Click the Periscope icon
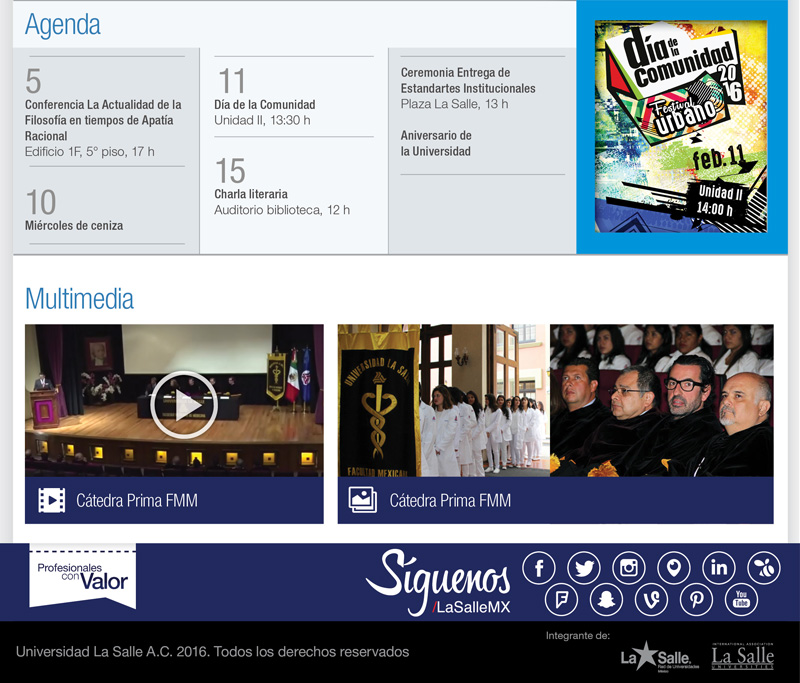800x683 pixels. [674, 568]
